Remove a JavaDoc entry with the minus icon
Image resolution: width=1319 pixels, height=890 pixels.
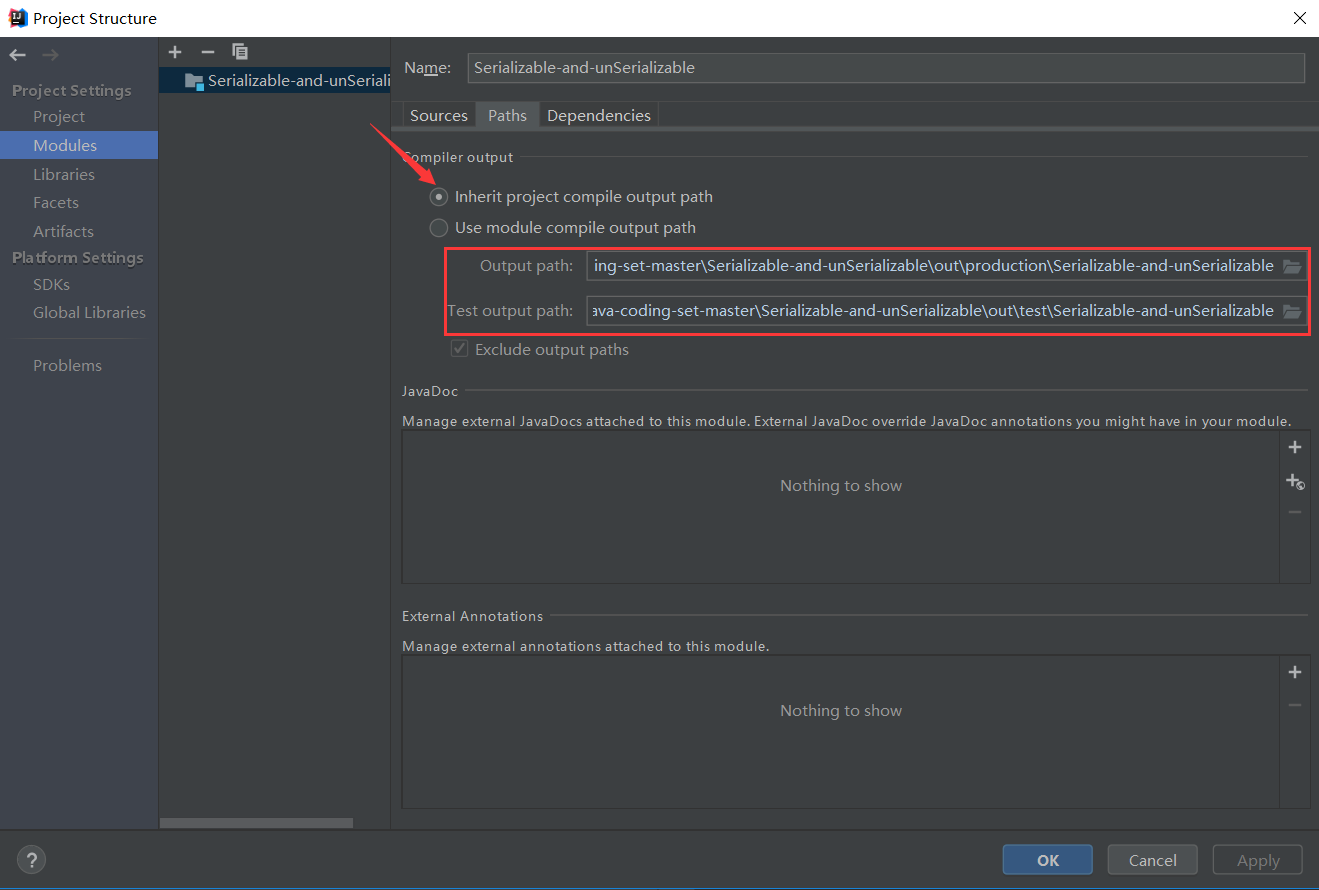pyautogui.click(x=1295, y=513)
